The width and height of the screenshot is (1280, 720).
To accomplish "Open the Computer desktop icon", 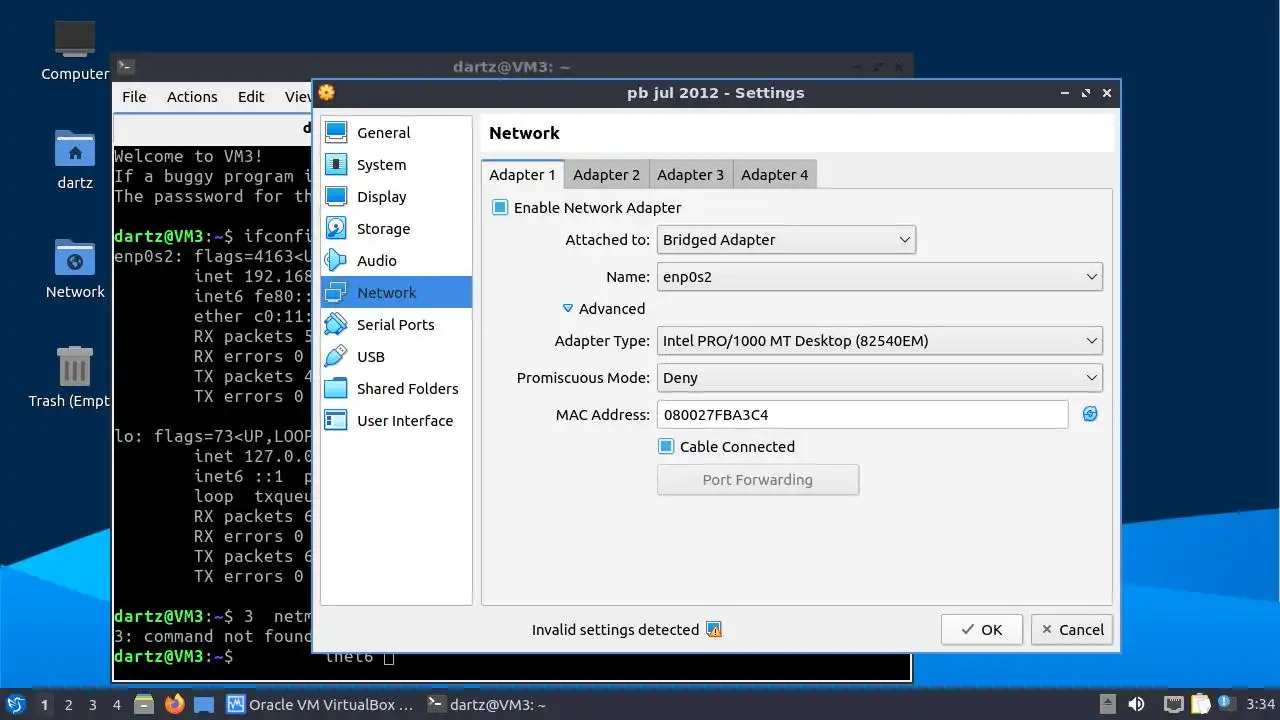I will click(x=75, y=50).
